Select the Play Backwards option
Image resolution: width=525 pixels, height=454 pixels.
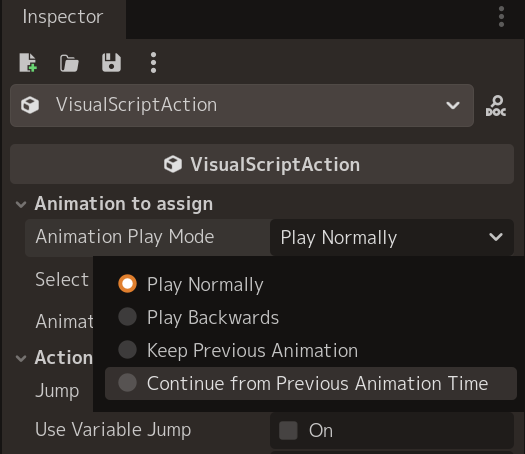[x=311, y=317]
